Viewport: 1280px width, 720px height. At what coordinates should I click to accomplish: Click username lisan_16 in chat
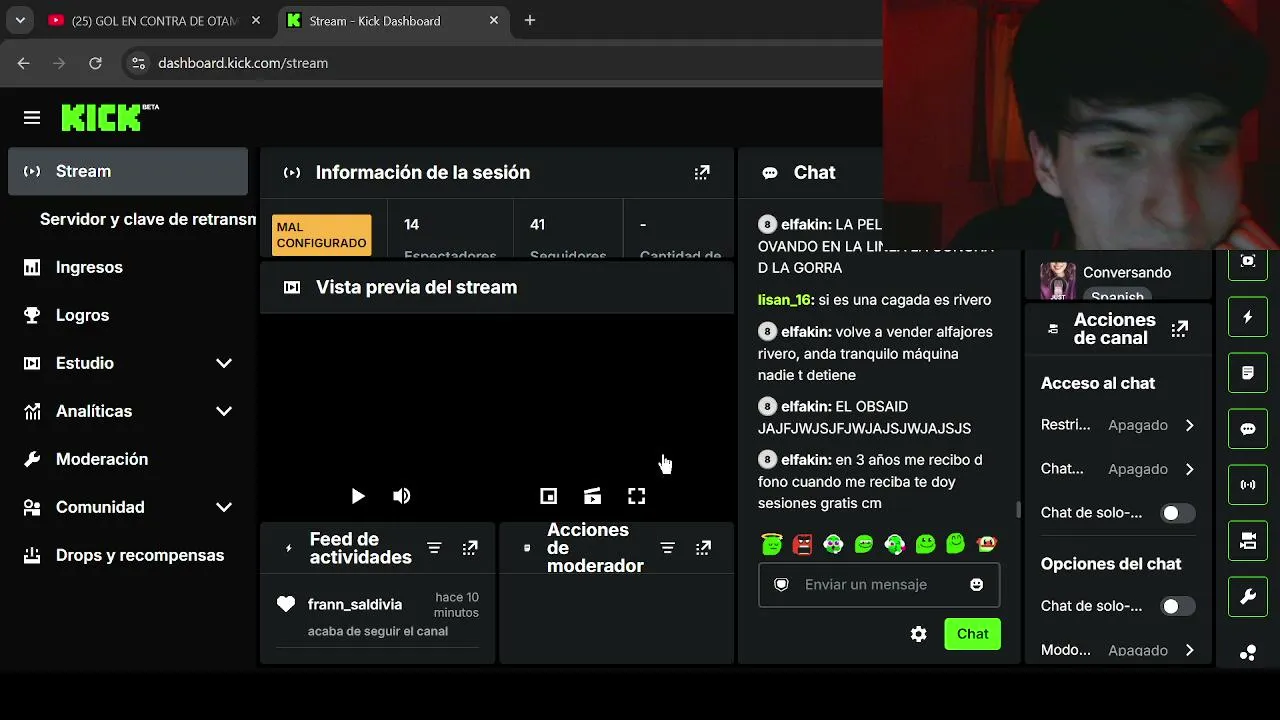tap(785, 300)
